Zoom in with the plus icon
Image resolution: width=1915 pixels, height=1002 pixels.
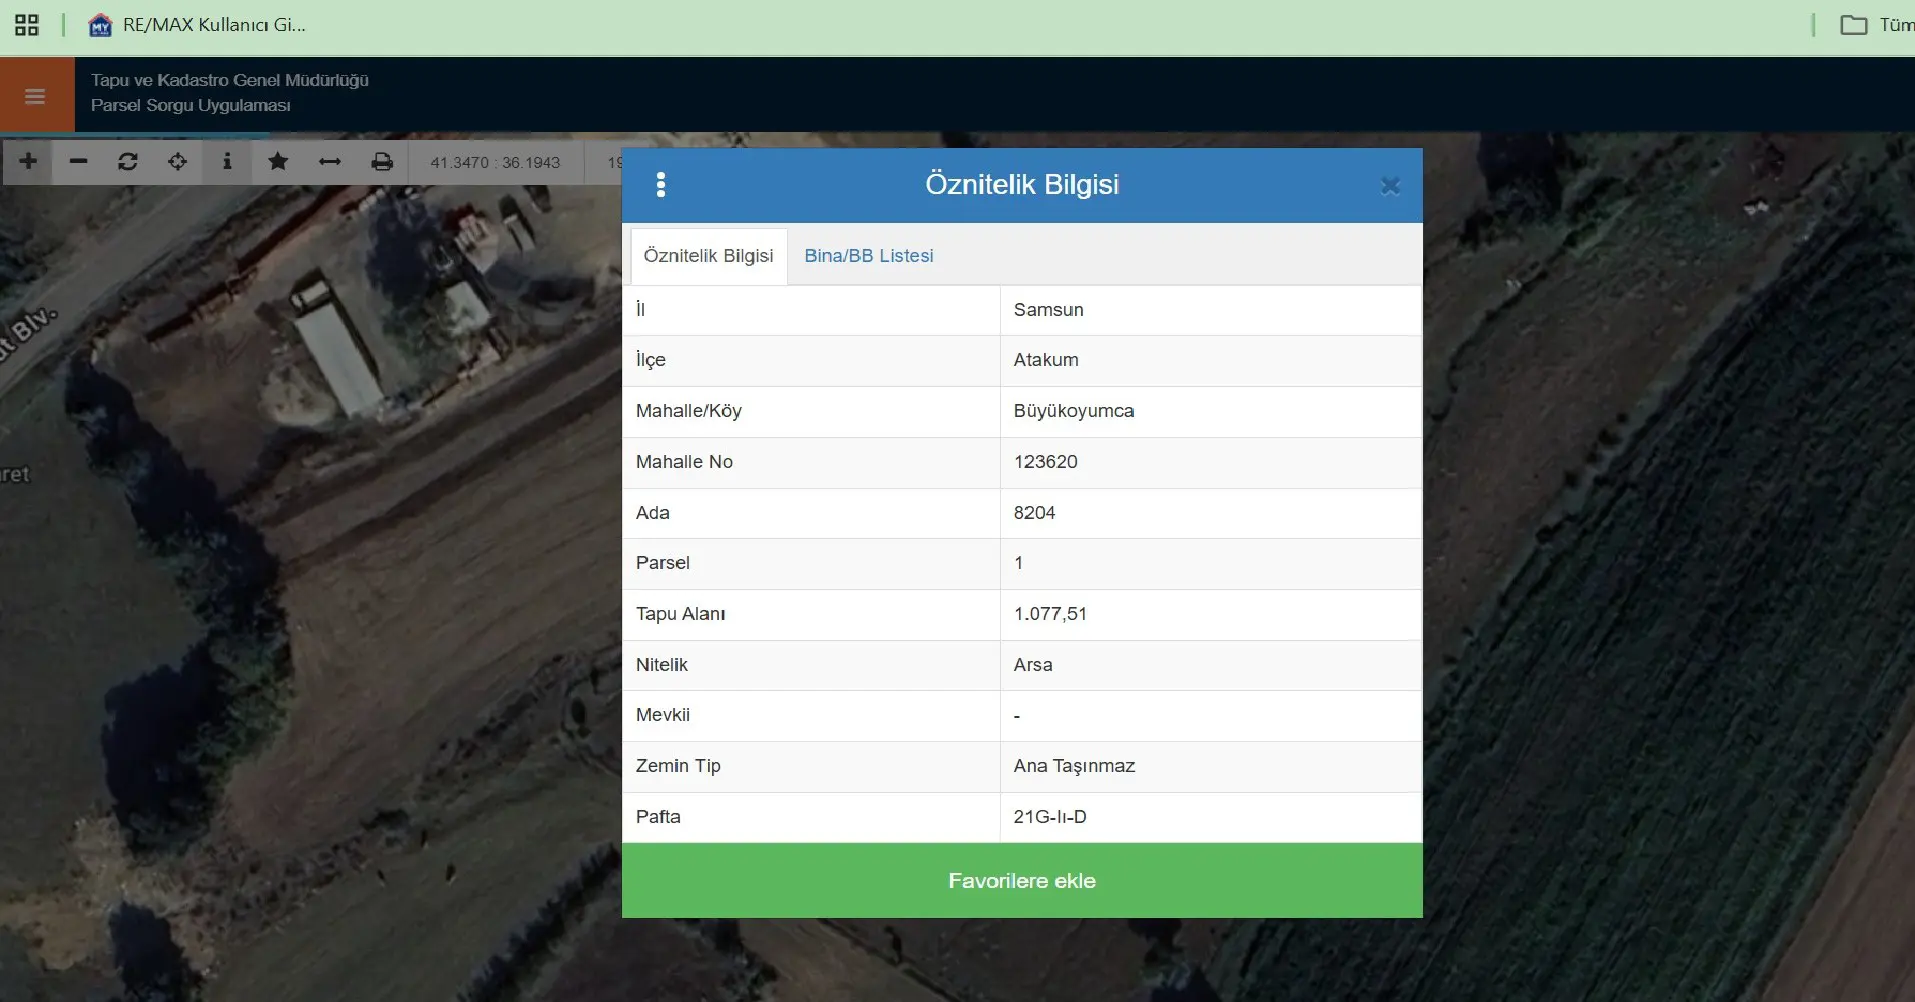point(28,161)
